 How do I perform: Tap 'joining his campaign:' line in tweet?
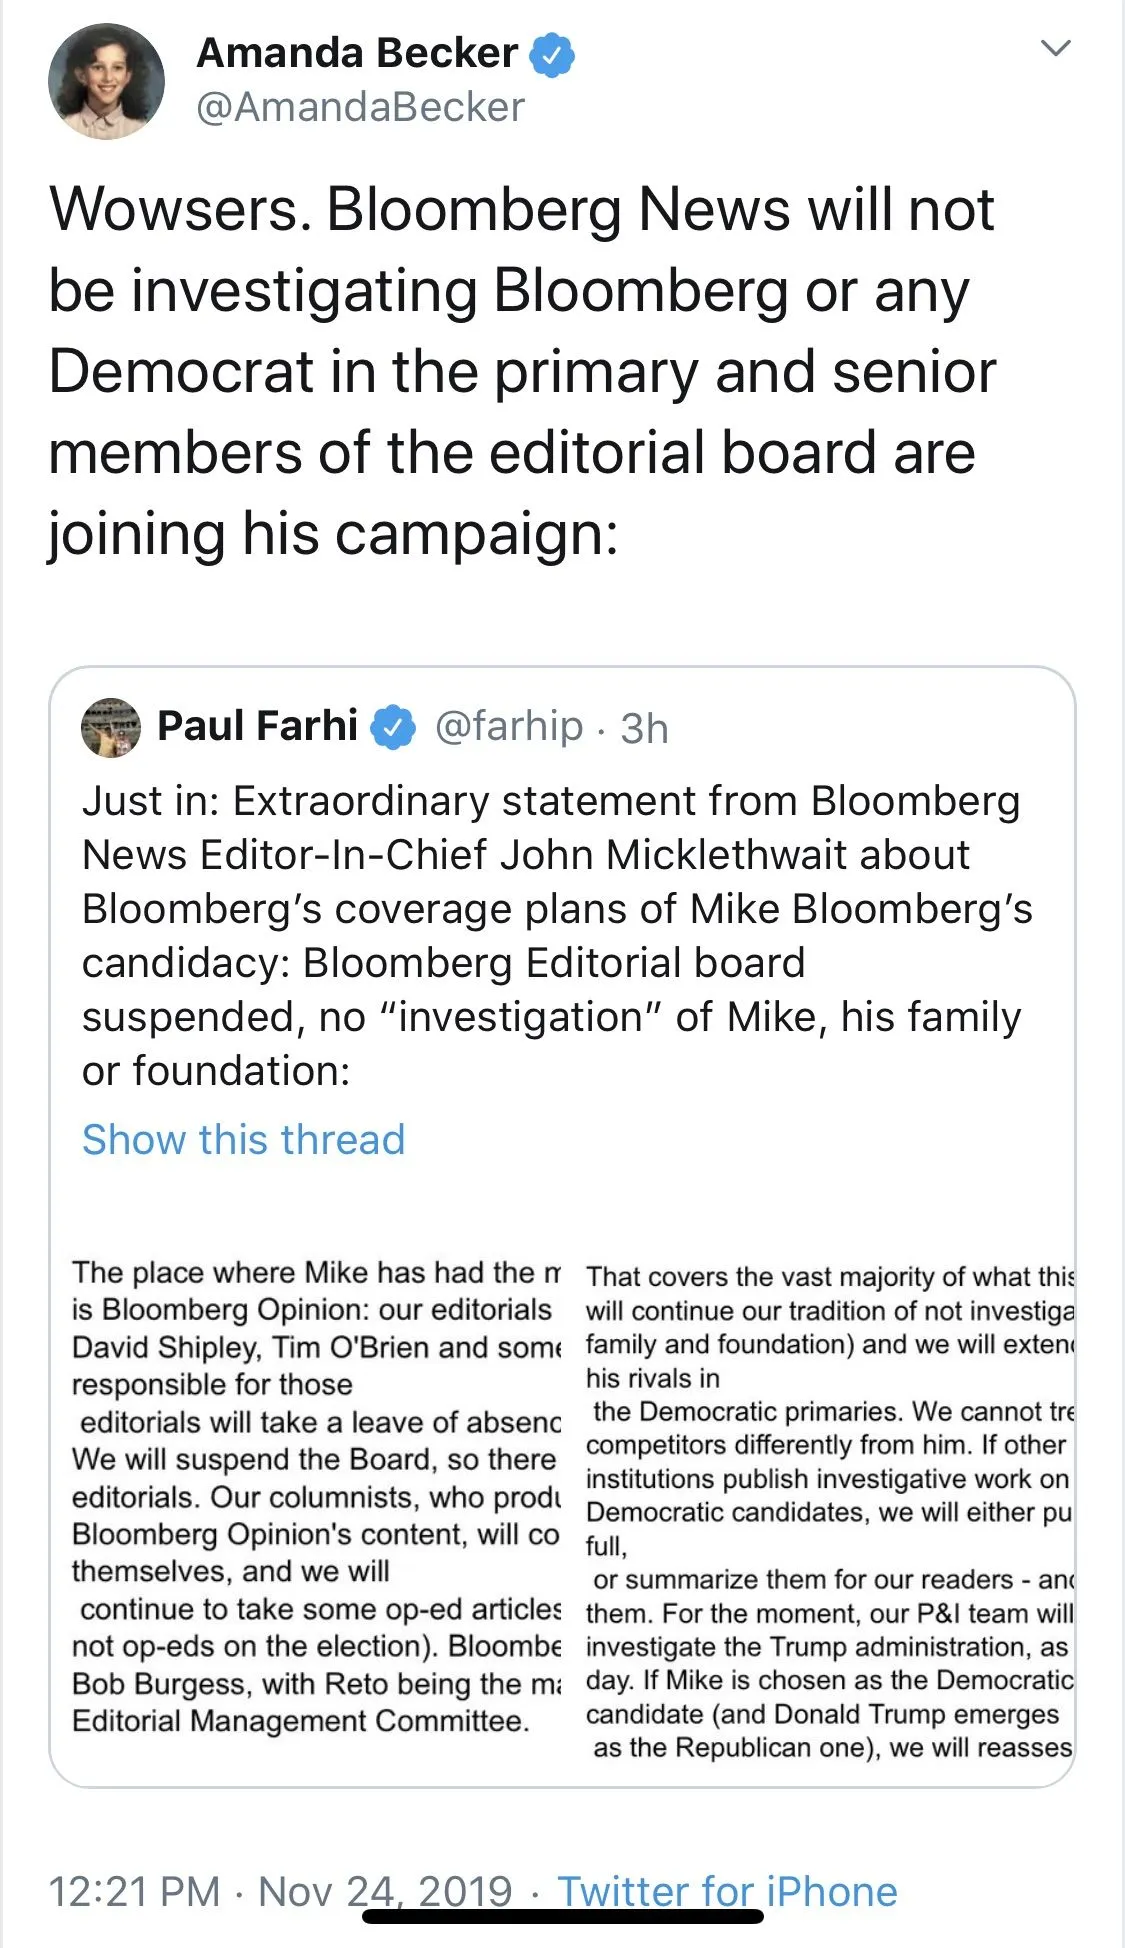(x=333, y=534)
